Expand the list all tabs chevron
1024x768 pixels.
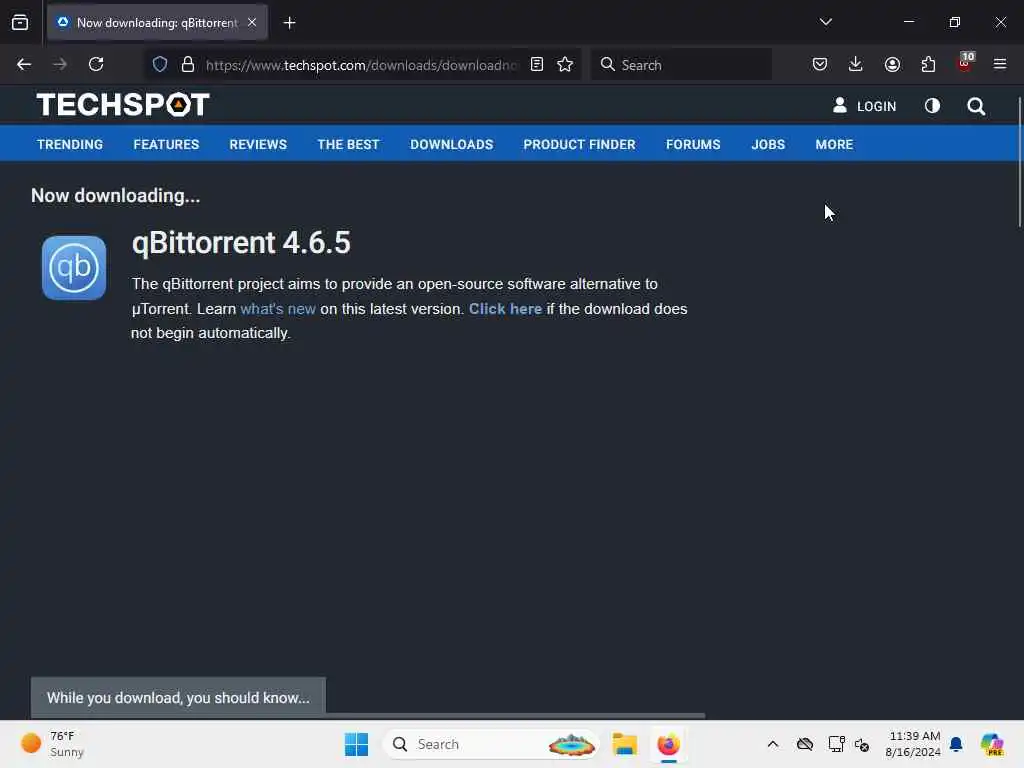[825, 22]
